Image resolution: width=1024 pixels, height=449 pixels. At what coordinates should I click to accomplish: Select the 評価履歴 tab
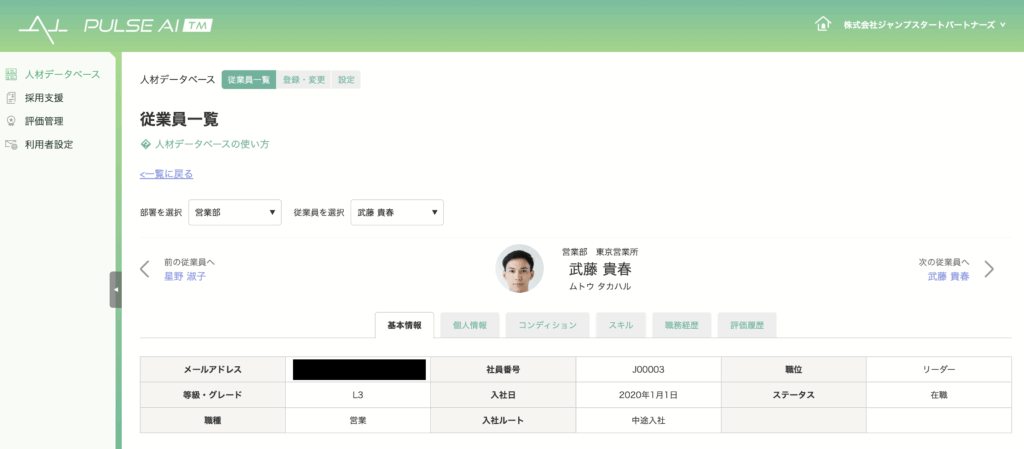[x=747, y=325]
